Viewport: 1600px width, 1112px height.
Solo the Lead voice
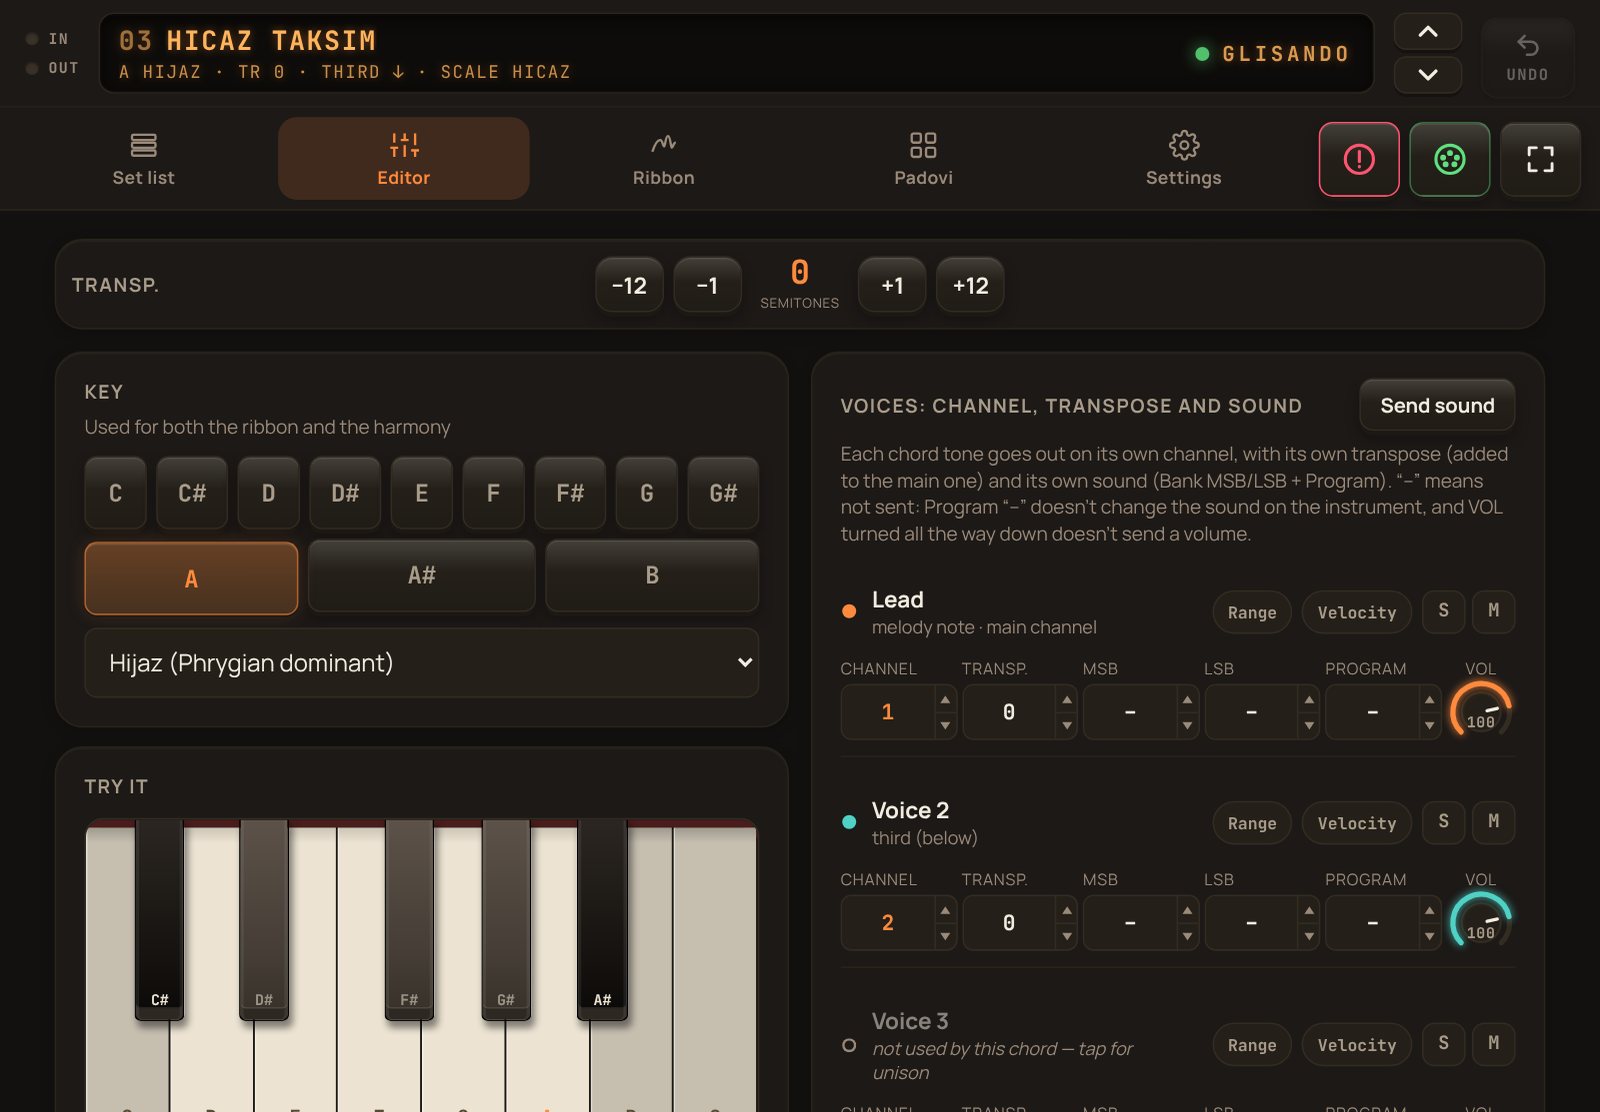1443,611
